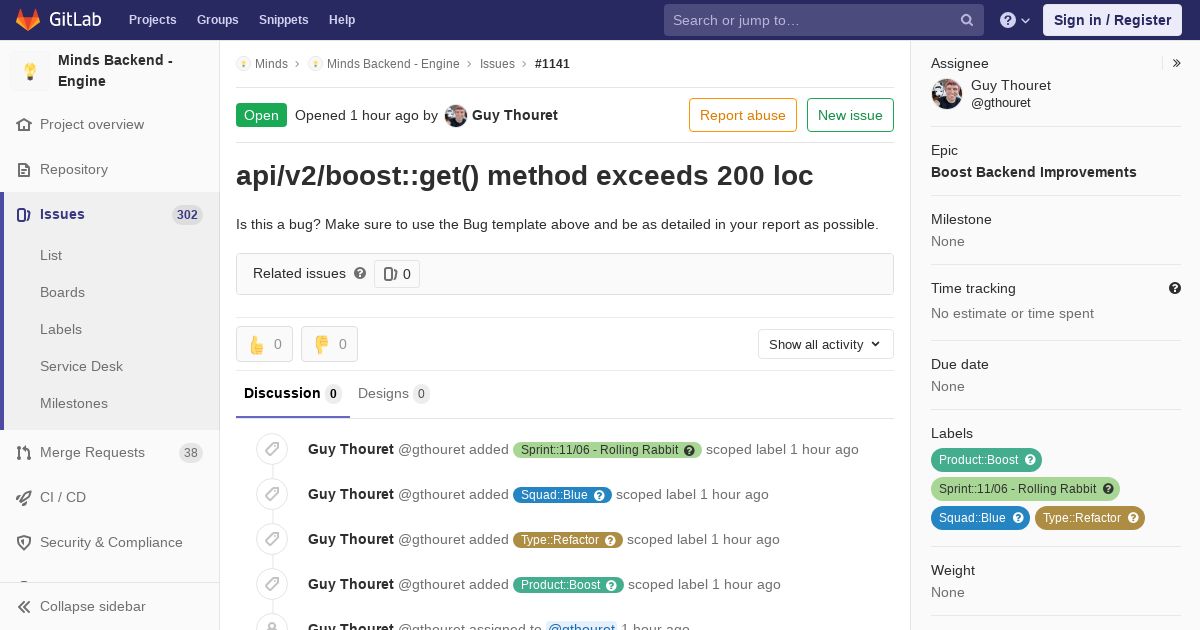Open Milestones in sidebar
This screenshot has width=1200, height=630.
click(74, 403)
